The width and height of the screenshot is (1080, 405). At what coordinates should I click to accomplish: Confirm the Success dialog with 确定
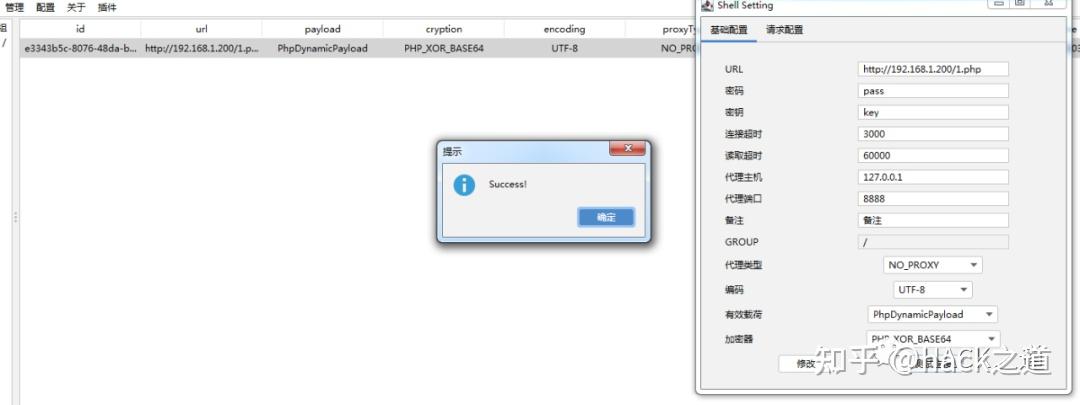coord(606,217)
